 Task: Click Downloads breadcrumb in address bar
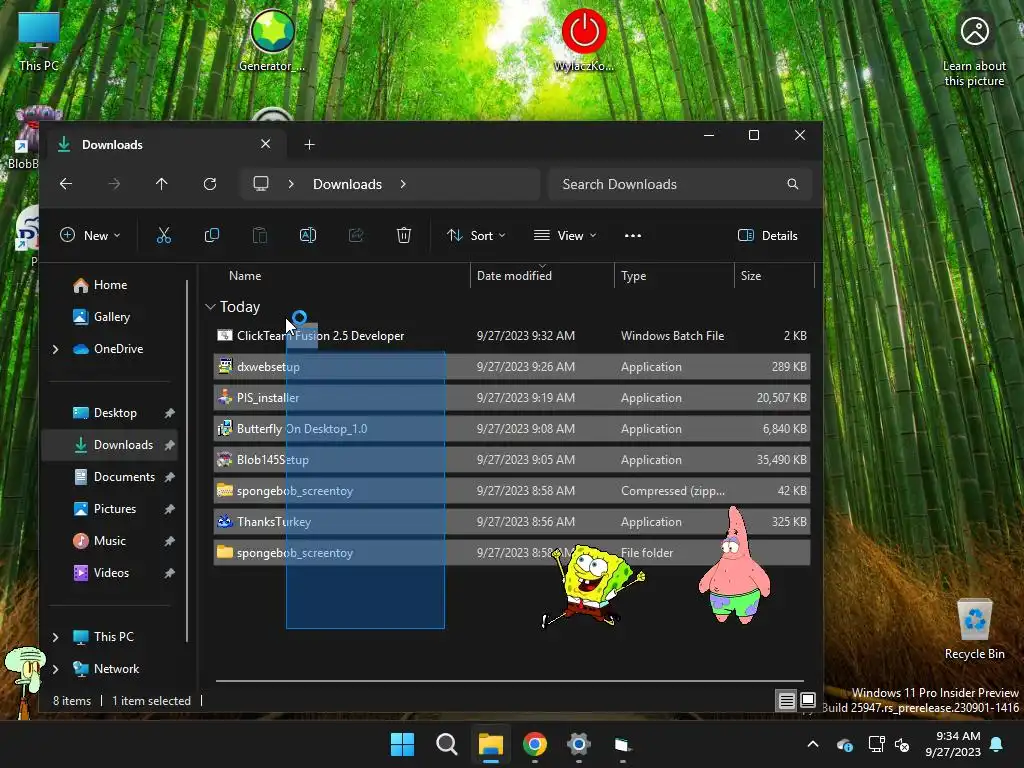pos(347,184)
